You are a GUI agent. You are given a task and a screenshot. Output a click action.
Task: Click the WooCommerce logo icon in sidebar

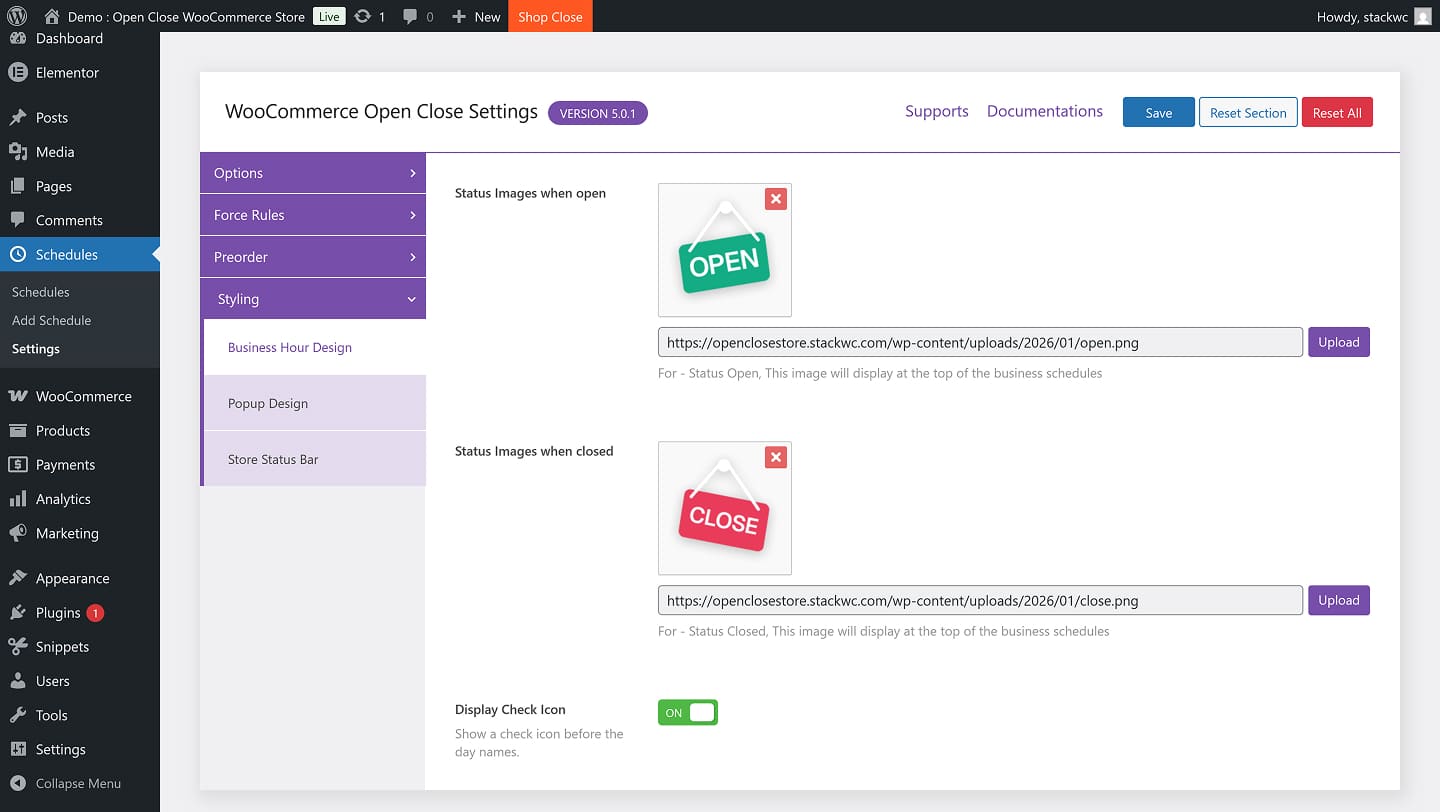(17, 396)
